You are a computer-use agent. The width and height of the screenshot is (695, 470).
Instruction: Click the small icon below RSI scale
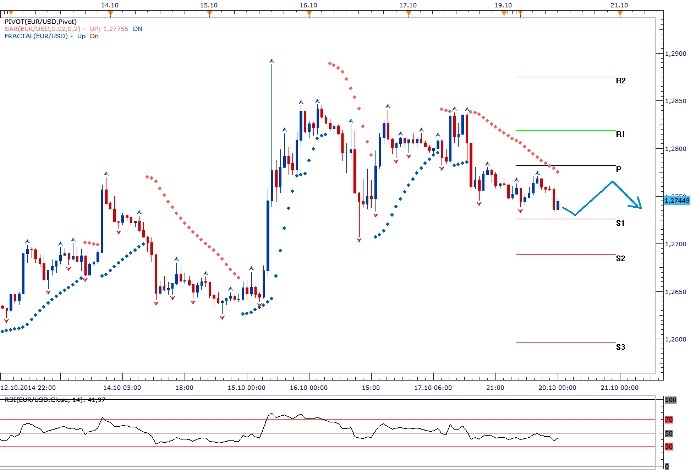tap(668, 464)
